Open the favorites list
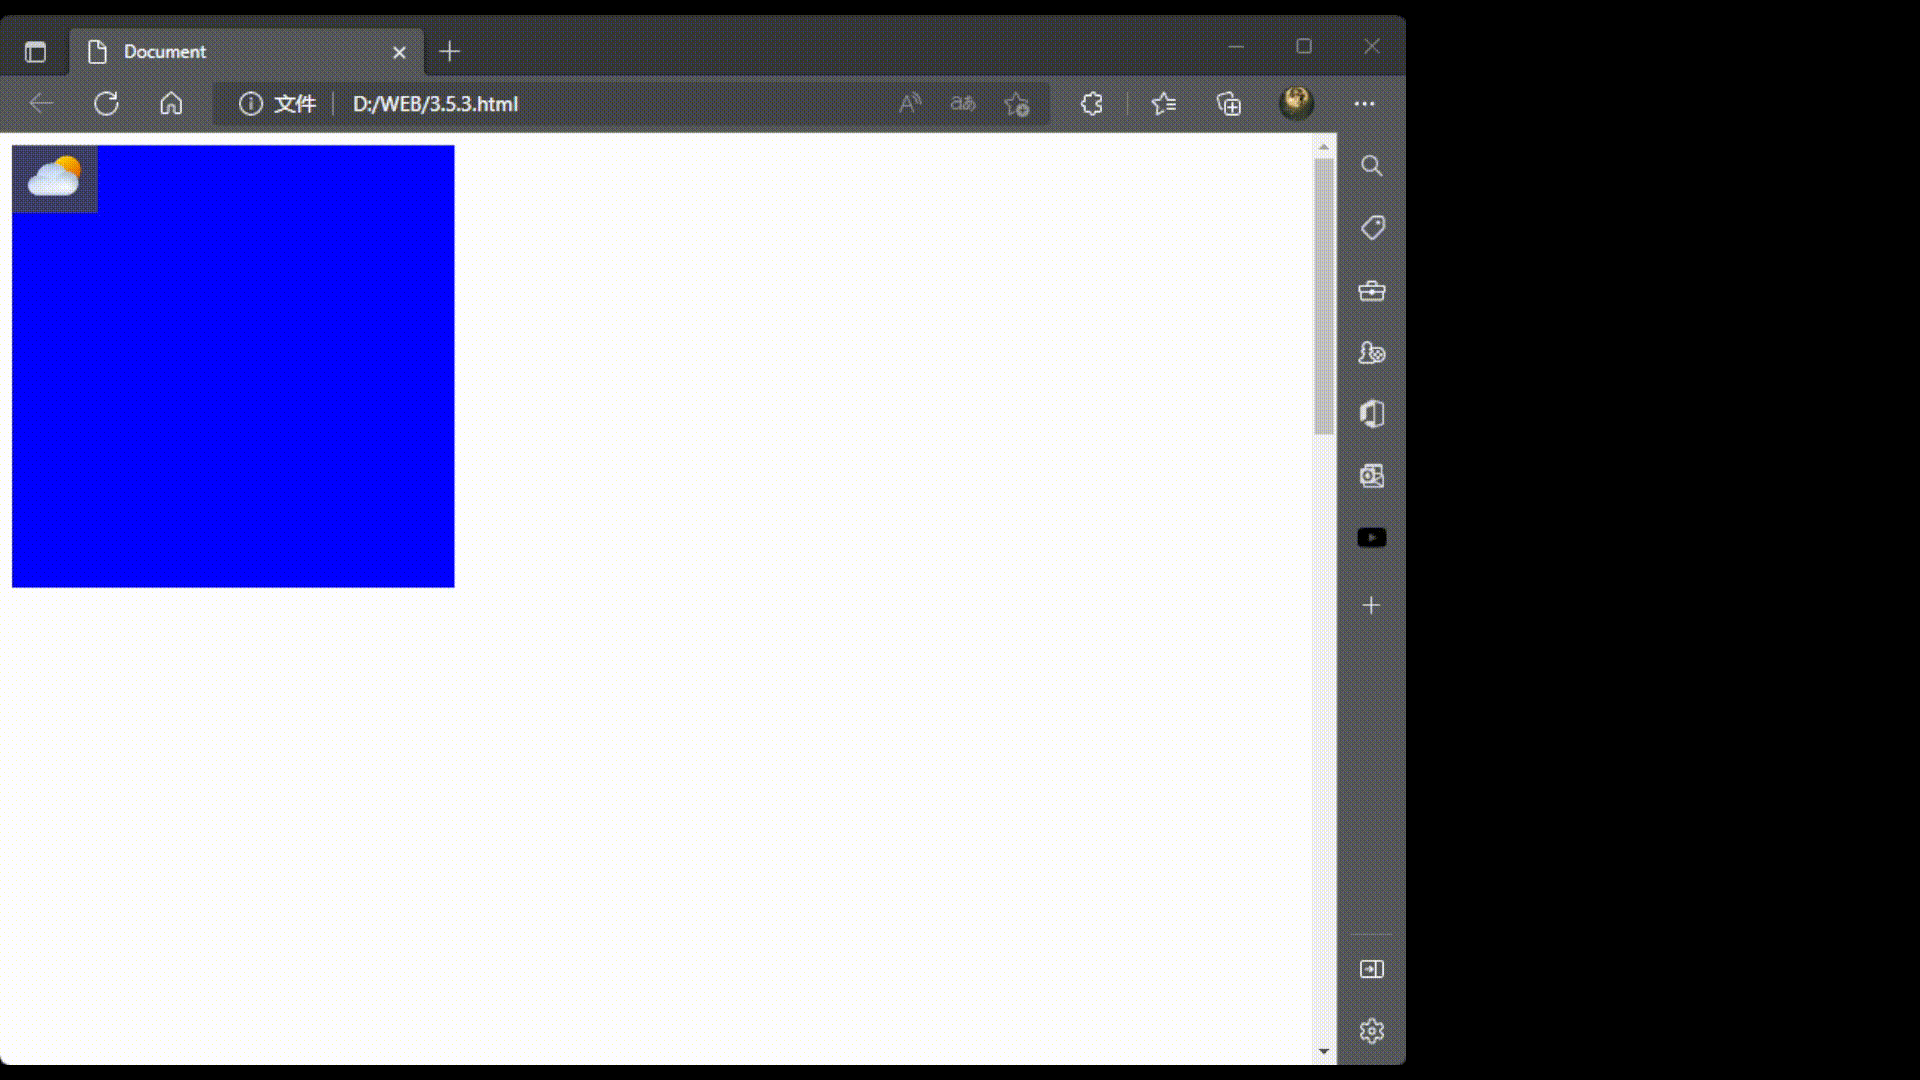The height and width of the screenshot is (1080, 1920). click(1163, 103)
